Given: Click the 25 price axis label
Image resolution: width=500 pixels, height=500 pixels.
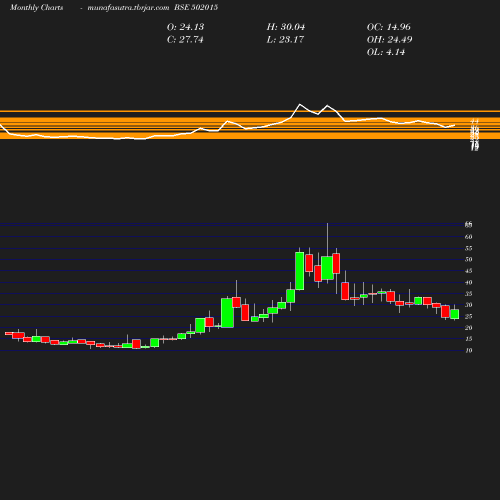Looking at the screenshot, I should (469, 316).
